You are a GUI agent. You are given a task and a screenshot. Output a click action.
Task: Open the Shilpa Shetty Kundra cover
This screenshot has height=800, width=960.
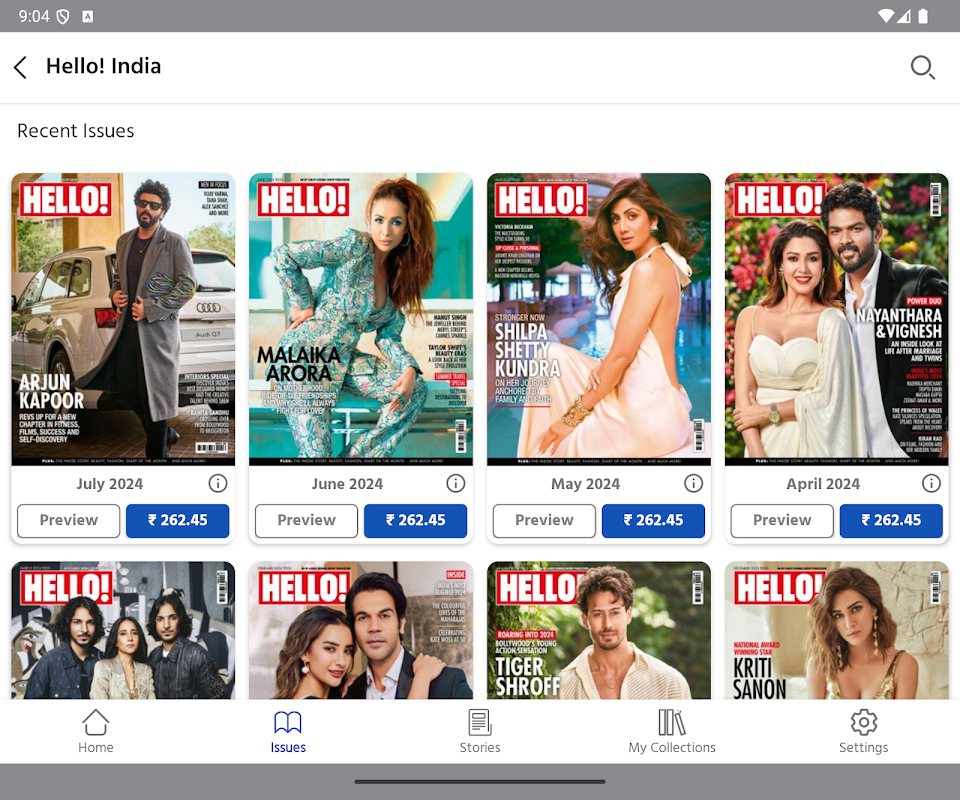pos(599,319)
